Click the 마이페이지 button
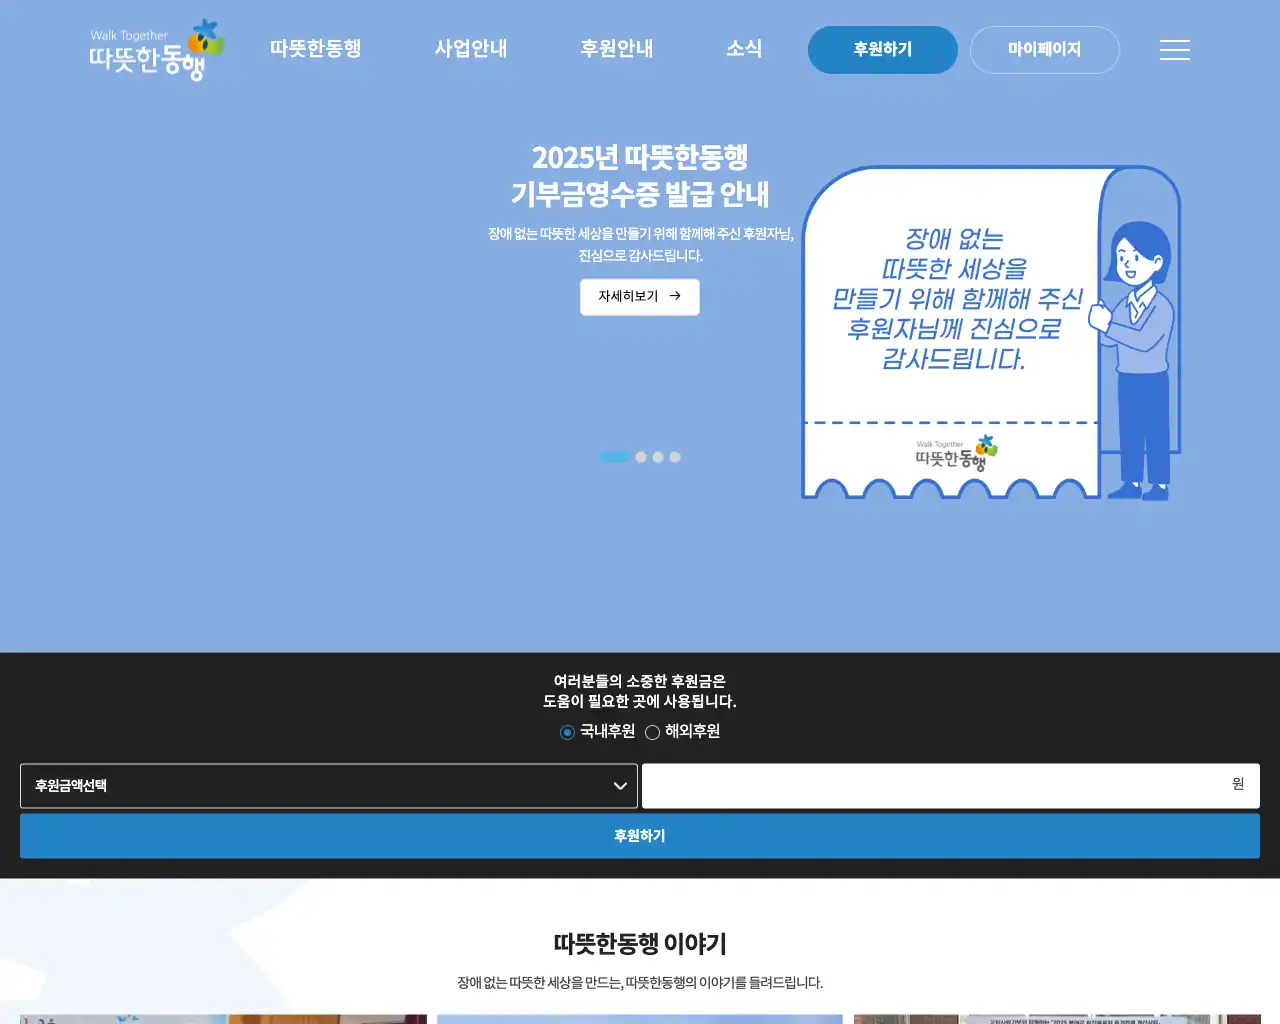Image resolution: width=1280 pixels, height=1024 pixels. 1045,49
